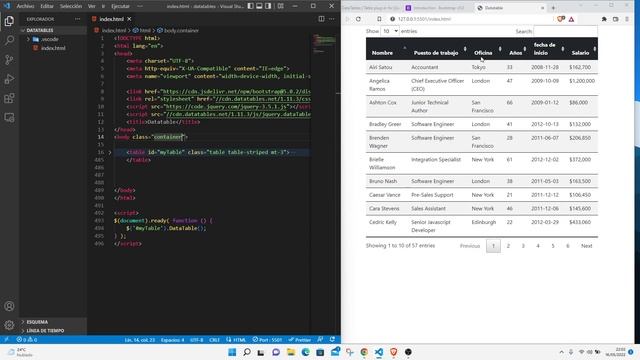This screenshot has width=640, height=360.
Task: Reload the page in the browser
Action: 358,19
